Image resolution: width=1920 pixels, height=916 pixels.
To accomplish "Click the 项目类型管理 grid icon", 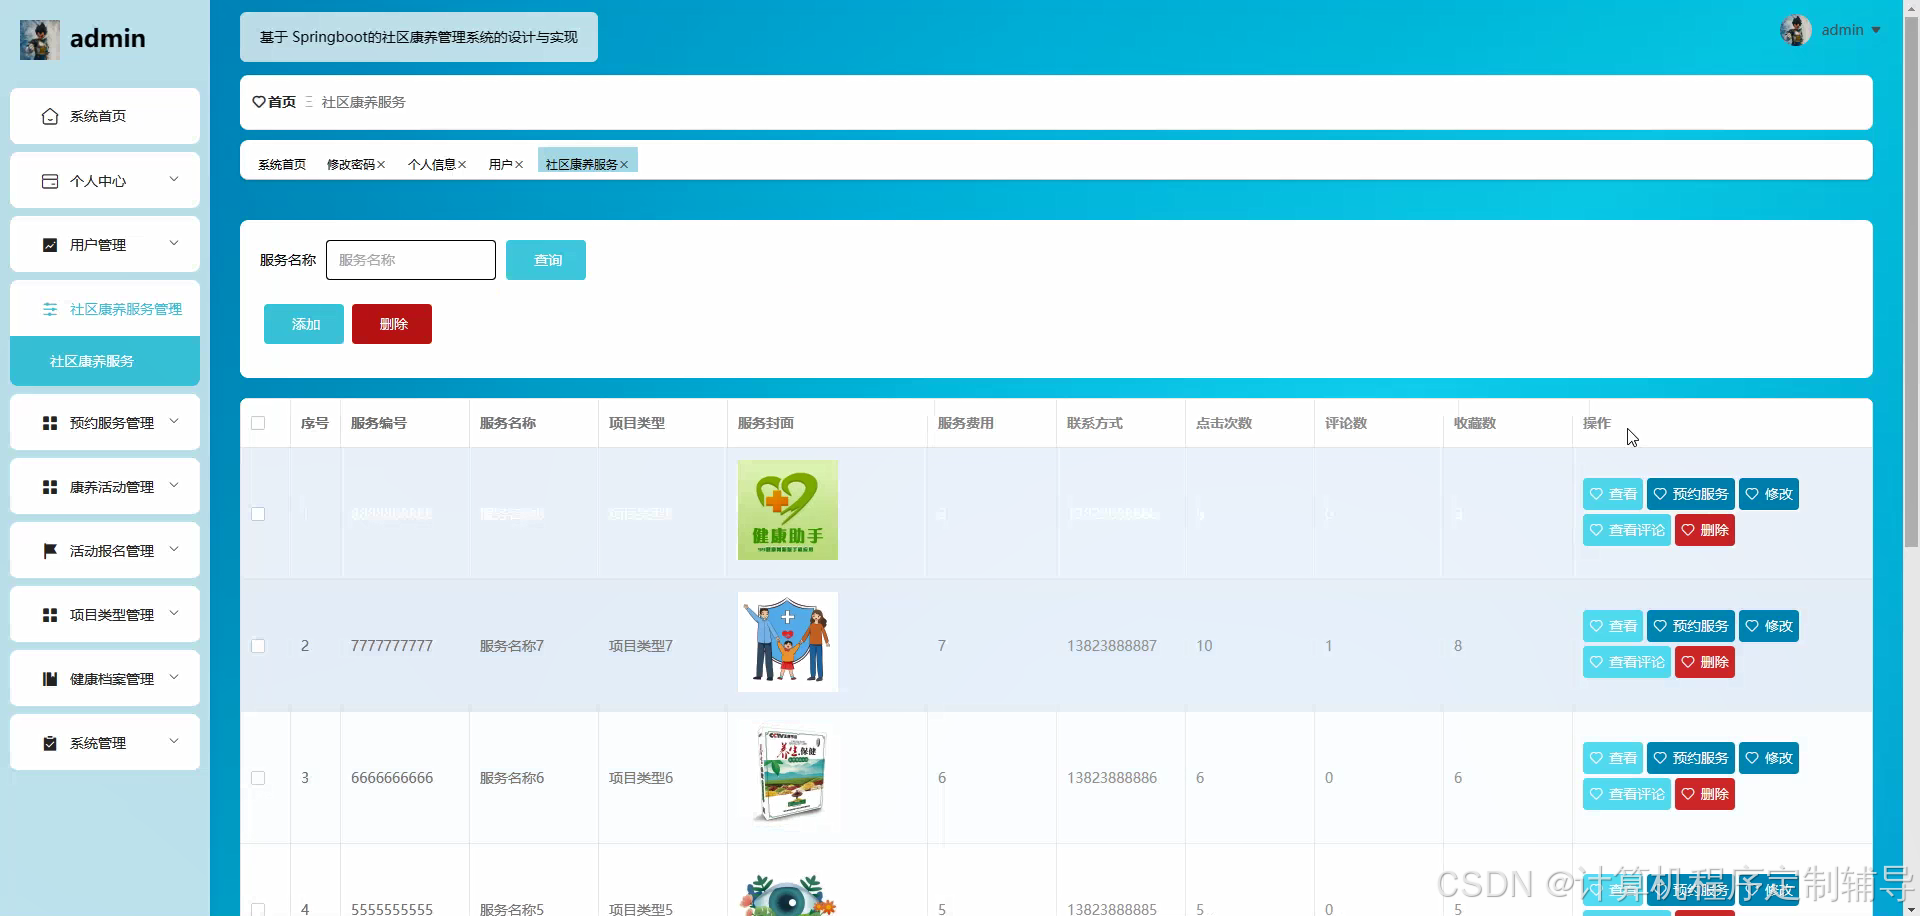I will coord(50,615).
